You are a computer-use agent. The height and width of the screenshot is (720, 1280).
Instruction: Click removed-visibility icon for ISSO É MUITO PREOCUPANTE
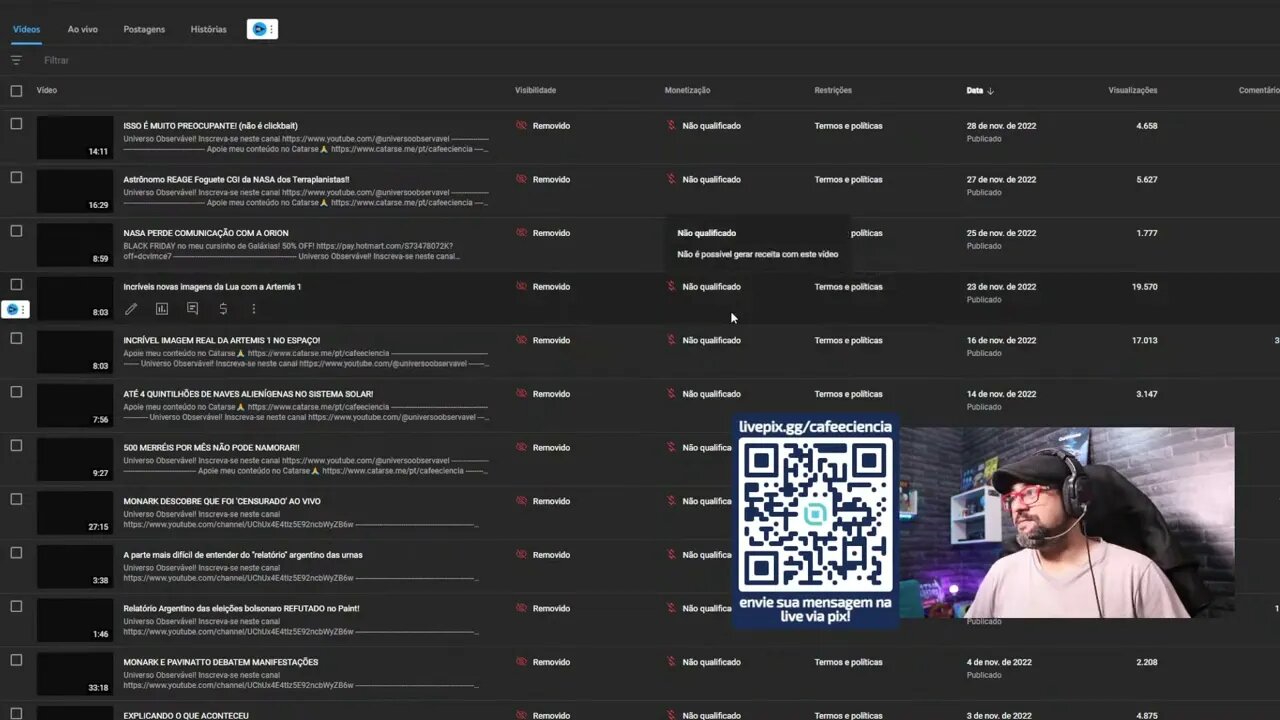[521, 126]
